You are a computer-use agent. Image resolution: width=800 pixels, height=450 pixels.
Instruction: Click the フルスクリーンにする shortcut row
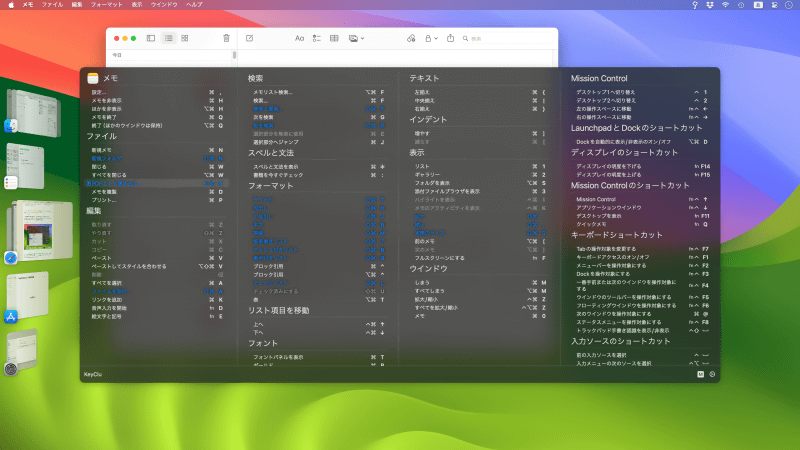[x=480, y=258]
